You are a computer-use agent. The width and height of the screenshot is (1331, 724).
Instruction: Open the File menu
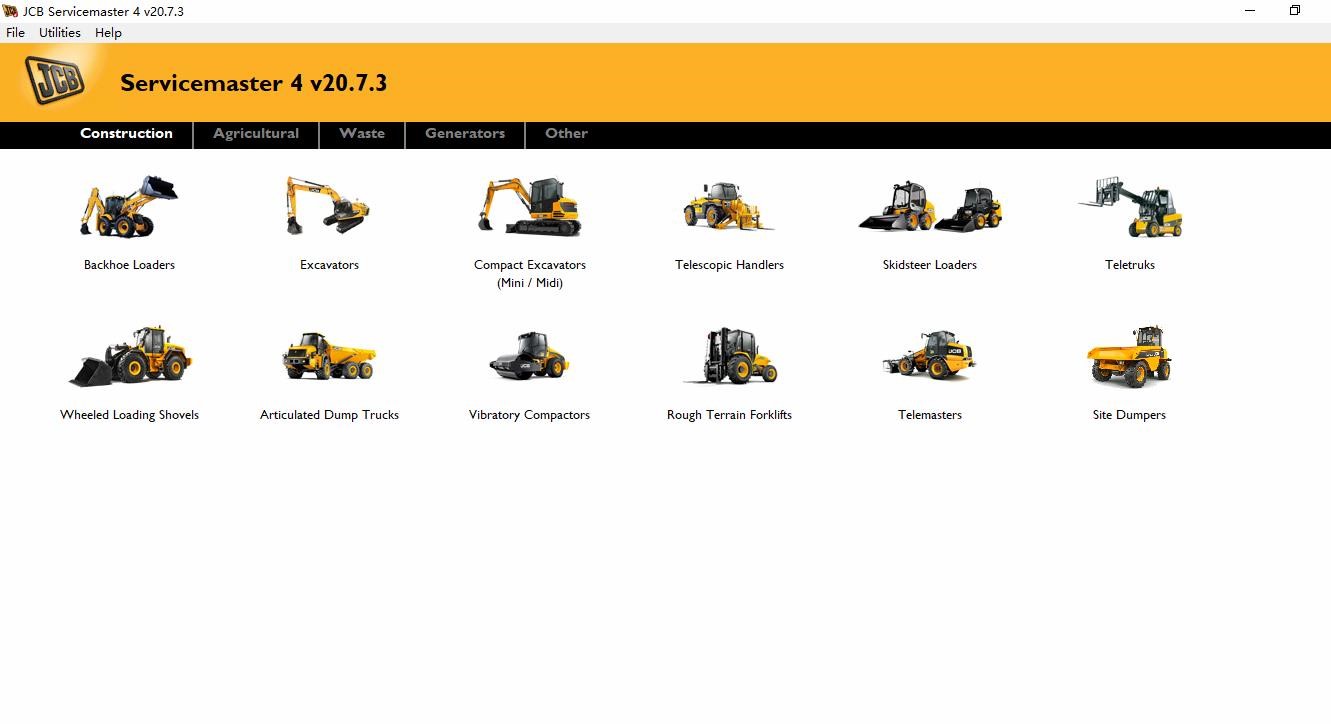15,32
